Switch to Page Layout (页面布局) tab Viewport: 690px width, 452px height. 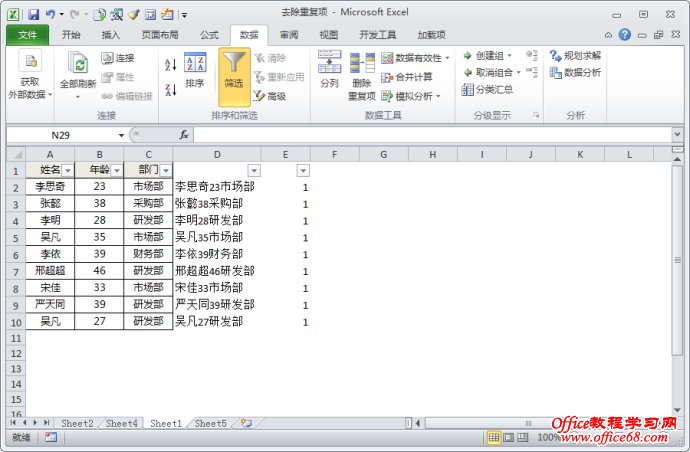[x=160, y=35]
